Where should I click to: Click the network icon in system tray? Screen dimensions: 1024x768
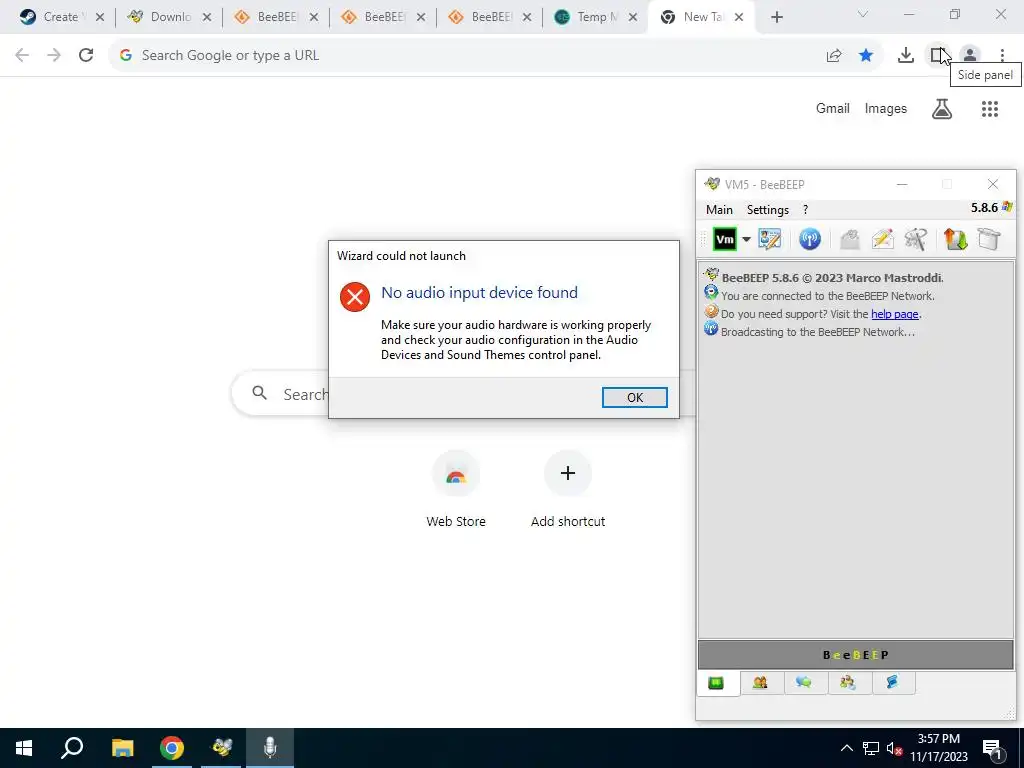(x=870, y=748)
